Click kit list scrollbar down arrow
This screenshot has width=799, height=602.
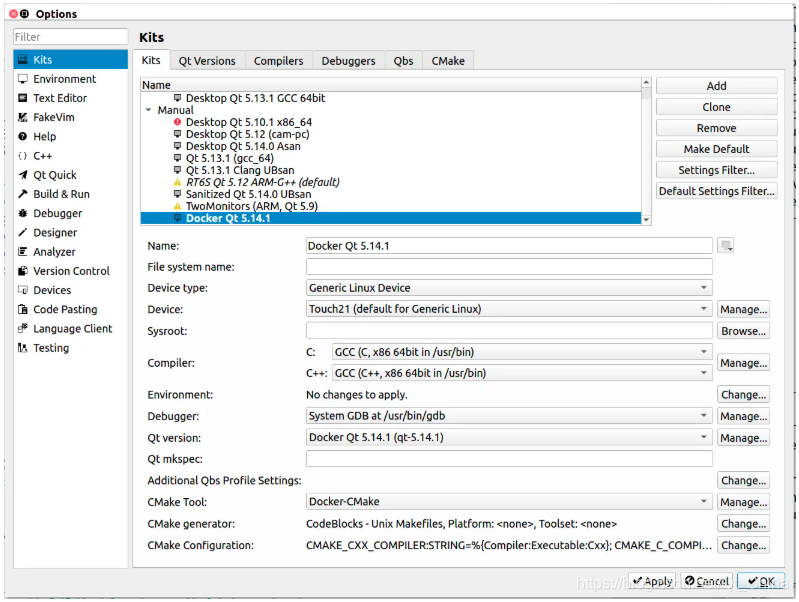pos(646,220)
